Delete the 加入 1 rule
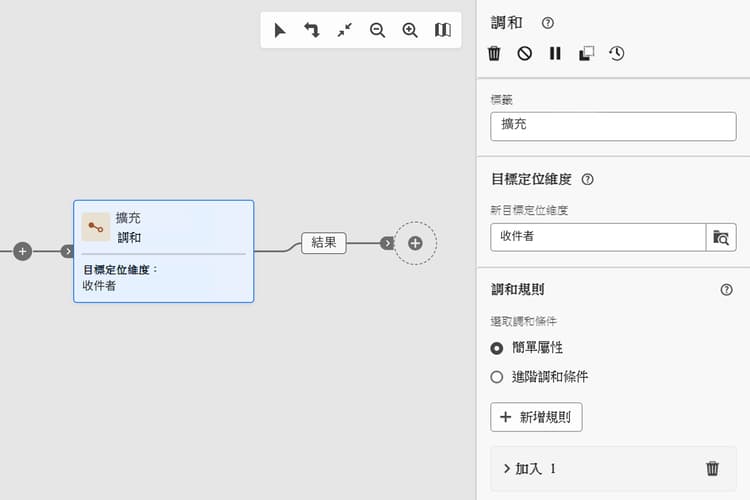Viewport: 750px width, 500px height. [712, 468]
